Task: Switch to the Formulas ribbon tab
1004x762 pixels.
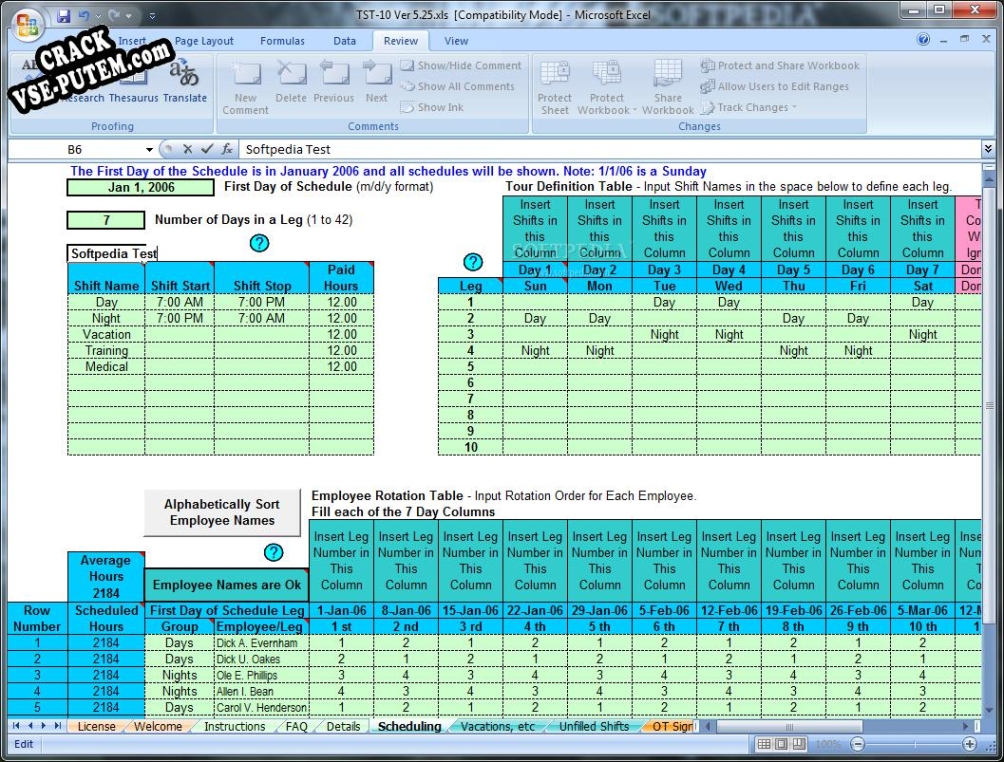Action: (x=282, y=41)
